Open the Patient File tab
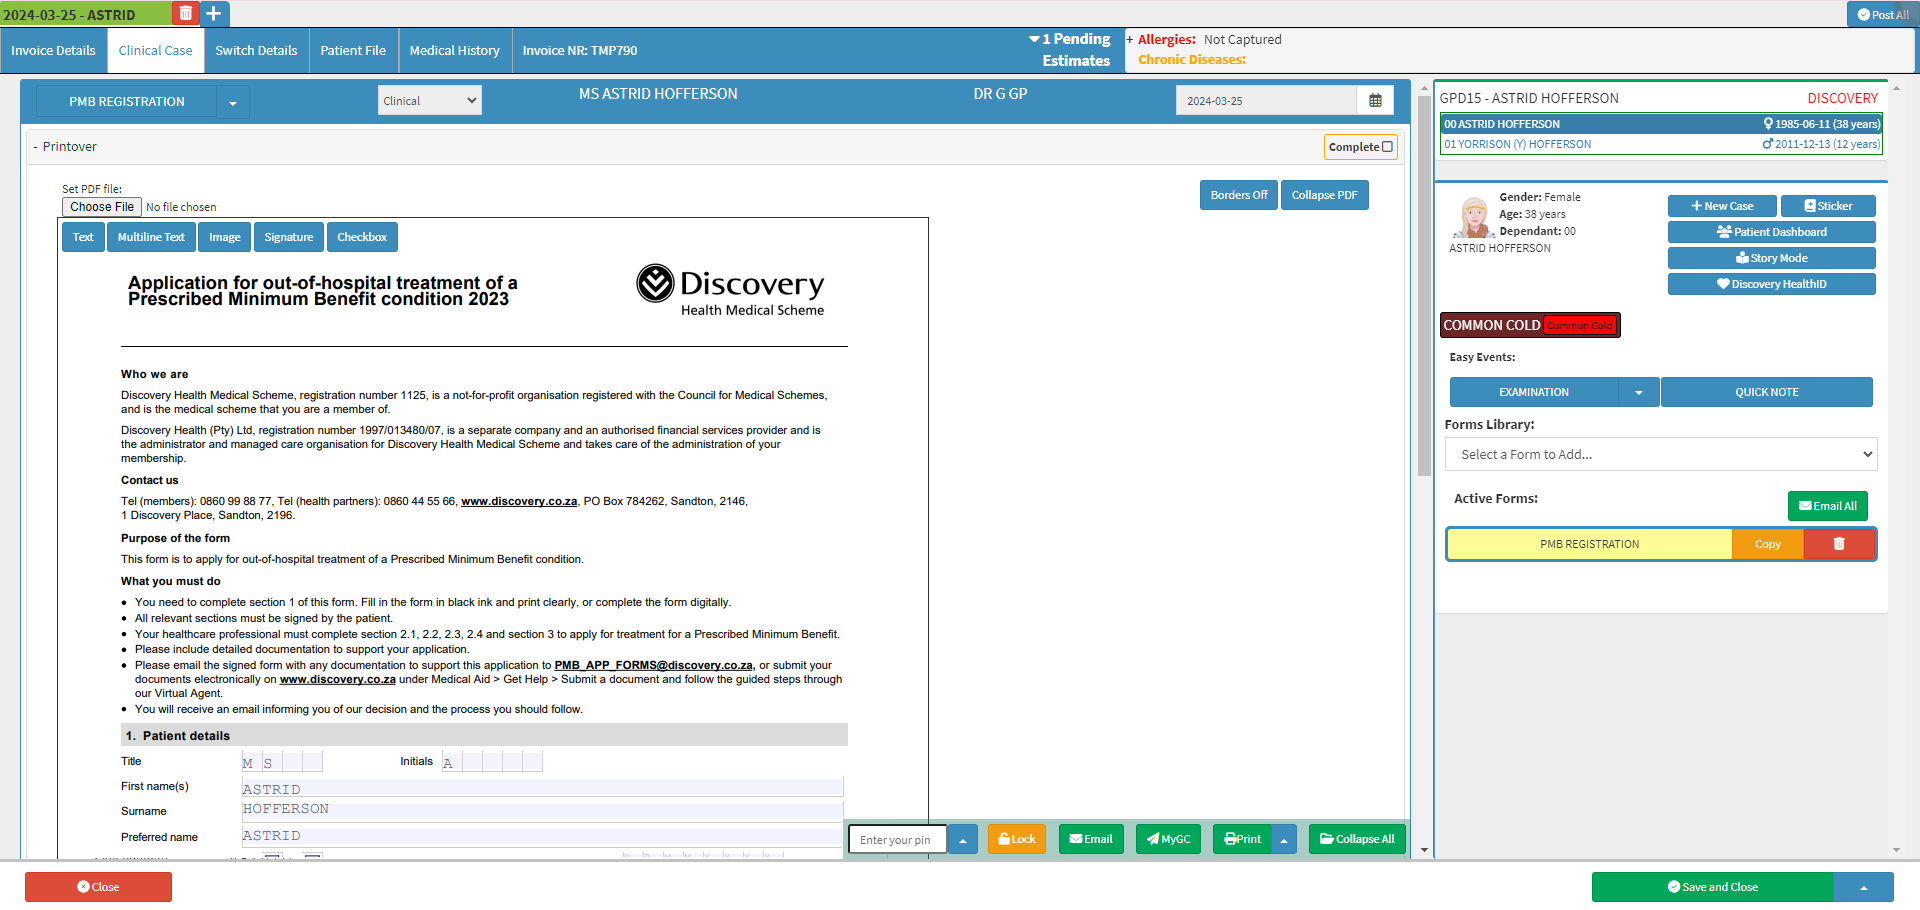 tap(353, 51)
